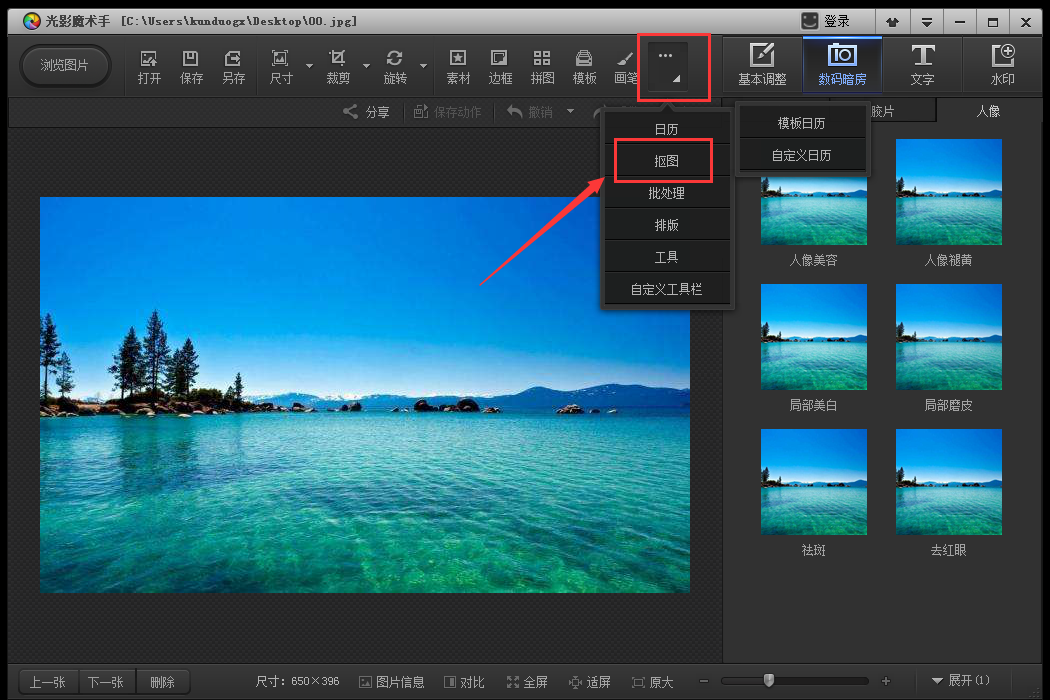Open the 撤销 undo dropdown arrow
Viewport: 1050px width, 700px height.
coord(572,112)
